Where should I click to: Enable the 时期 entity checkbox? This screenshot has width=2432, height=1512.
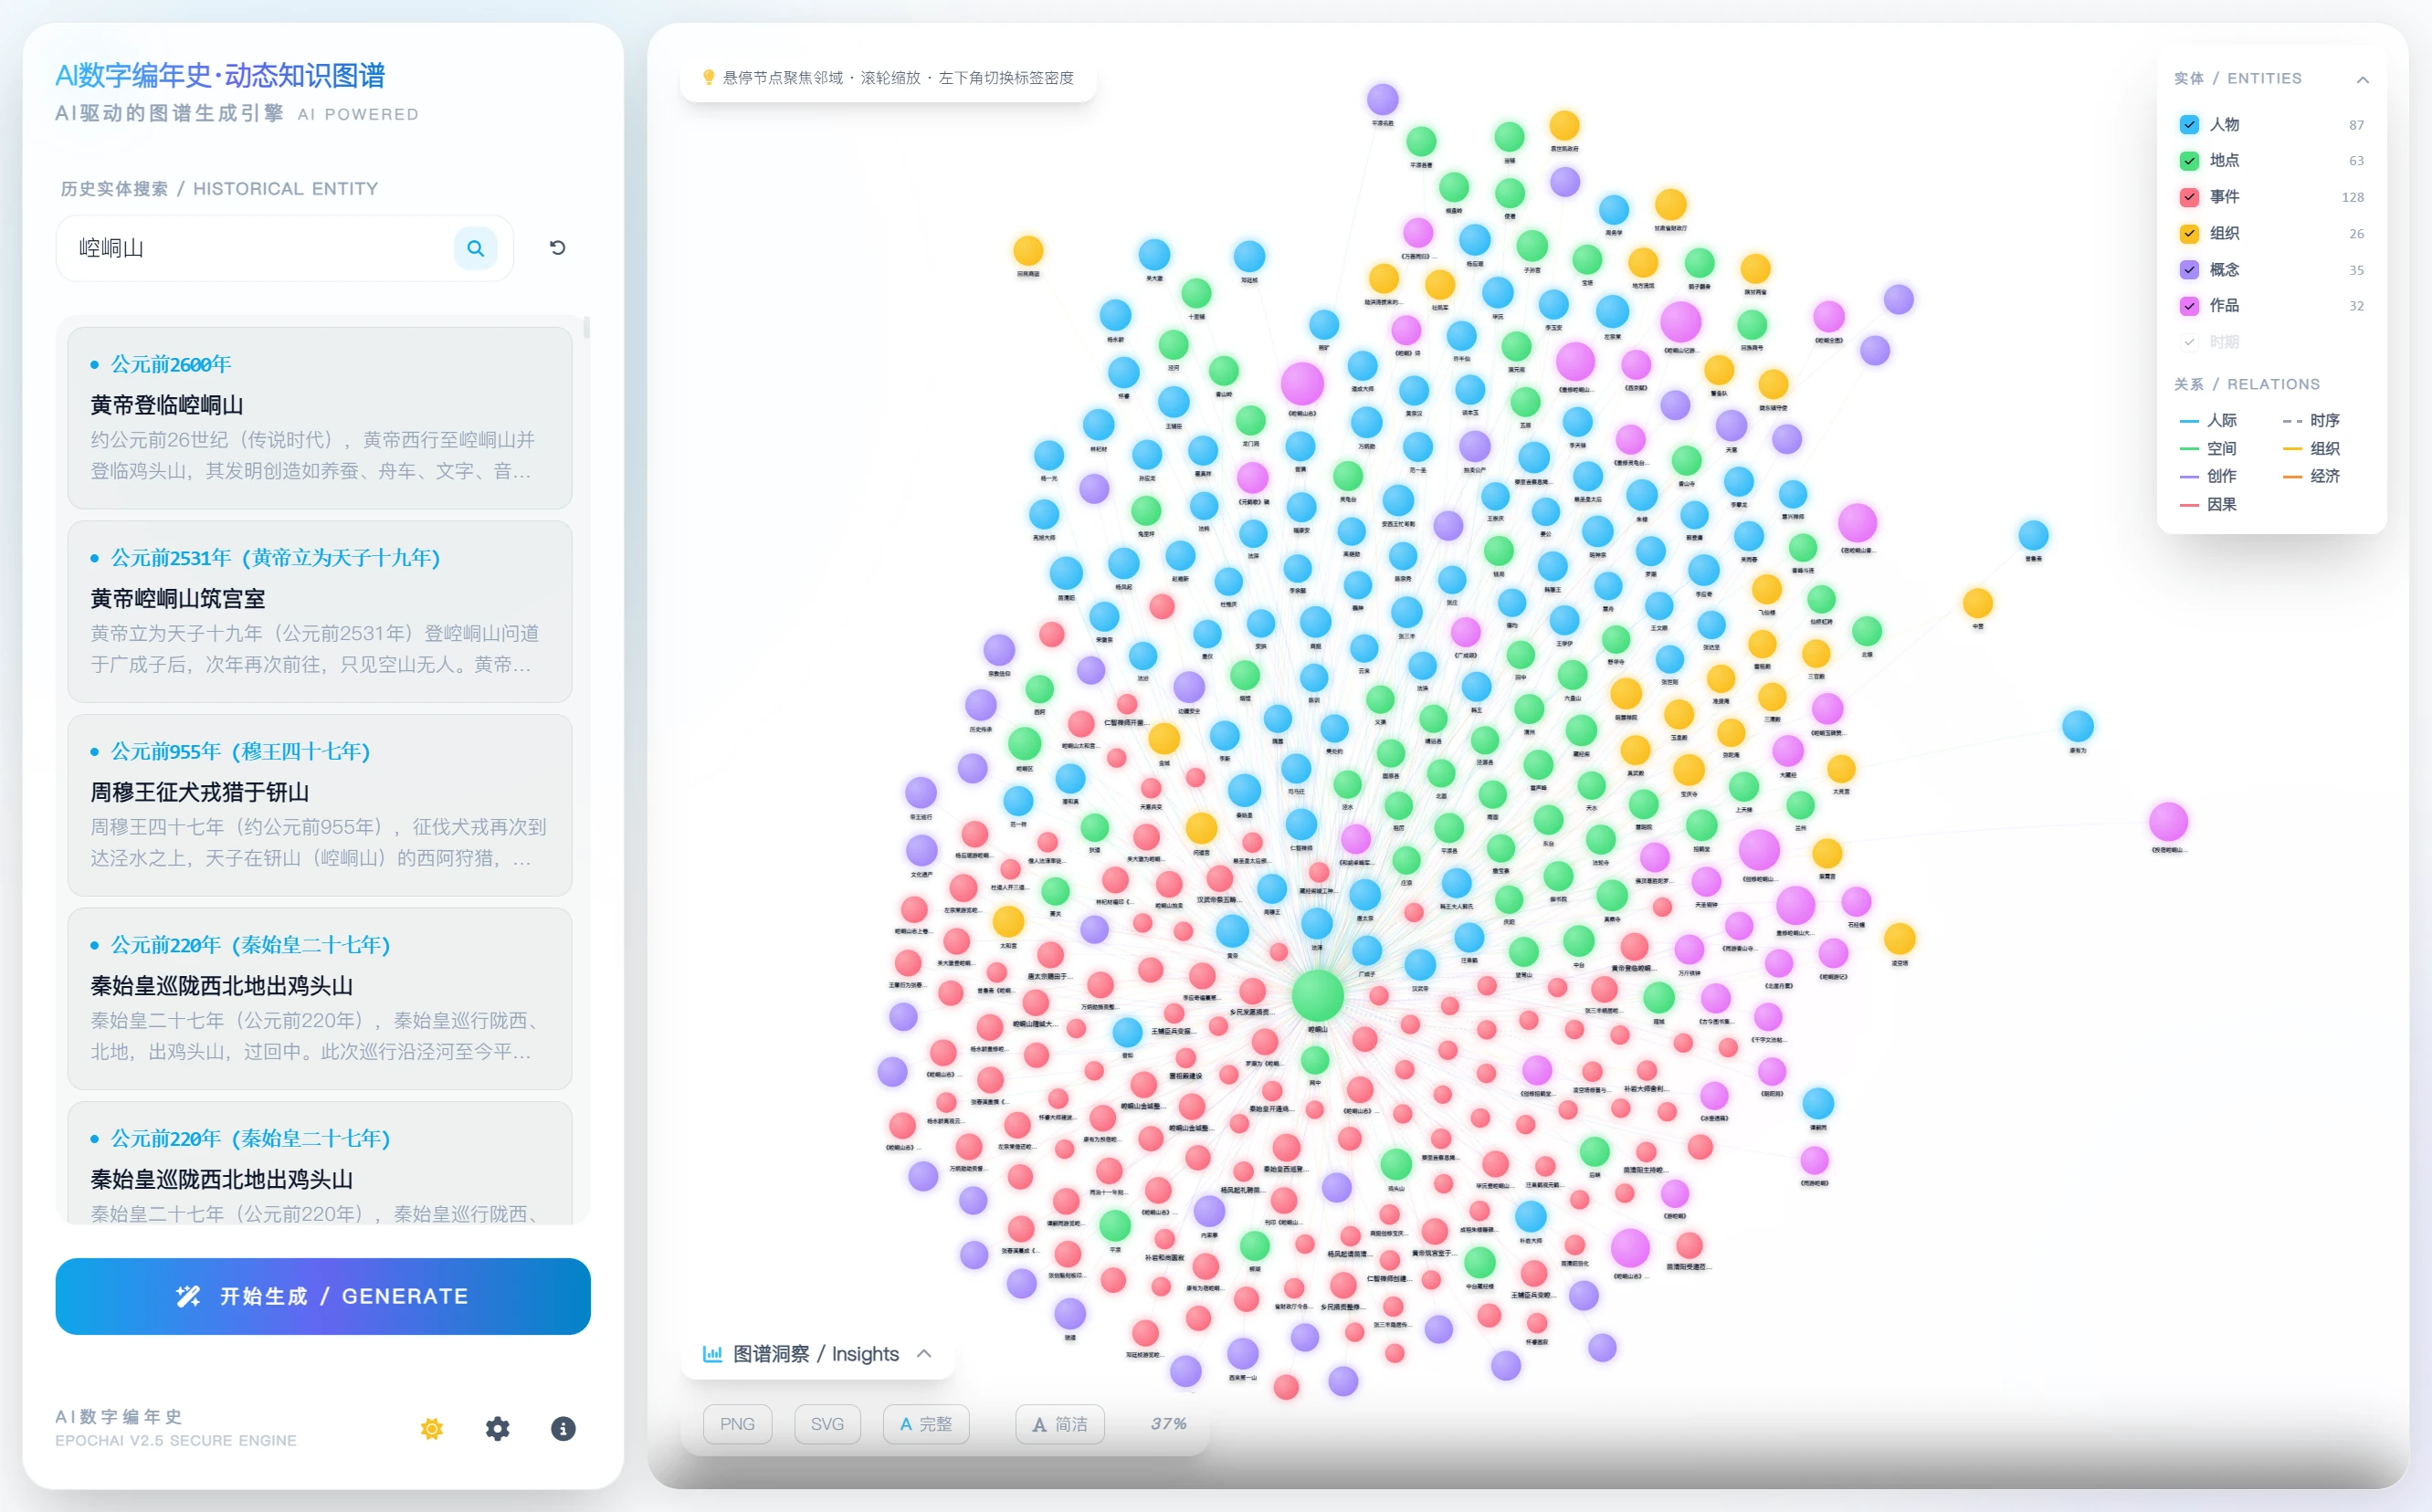click(x=2189, y=342)
